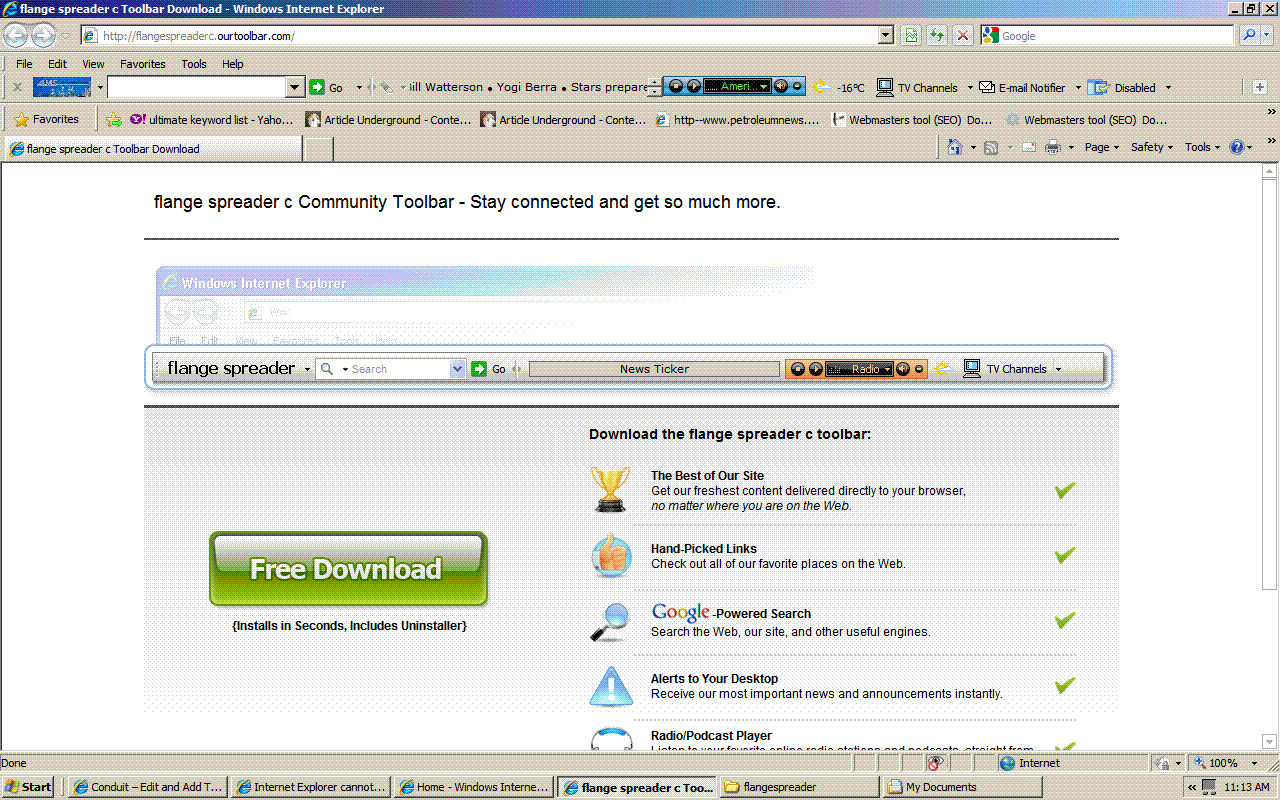This screenshot has width=1280, height=800.
Task: Show hidden system tray icons chevron
Action: 1192,787
